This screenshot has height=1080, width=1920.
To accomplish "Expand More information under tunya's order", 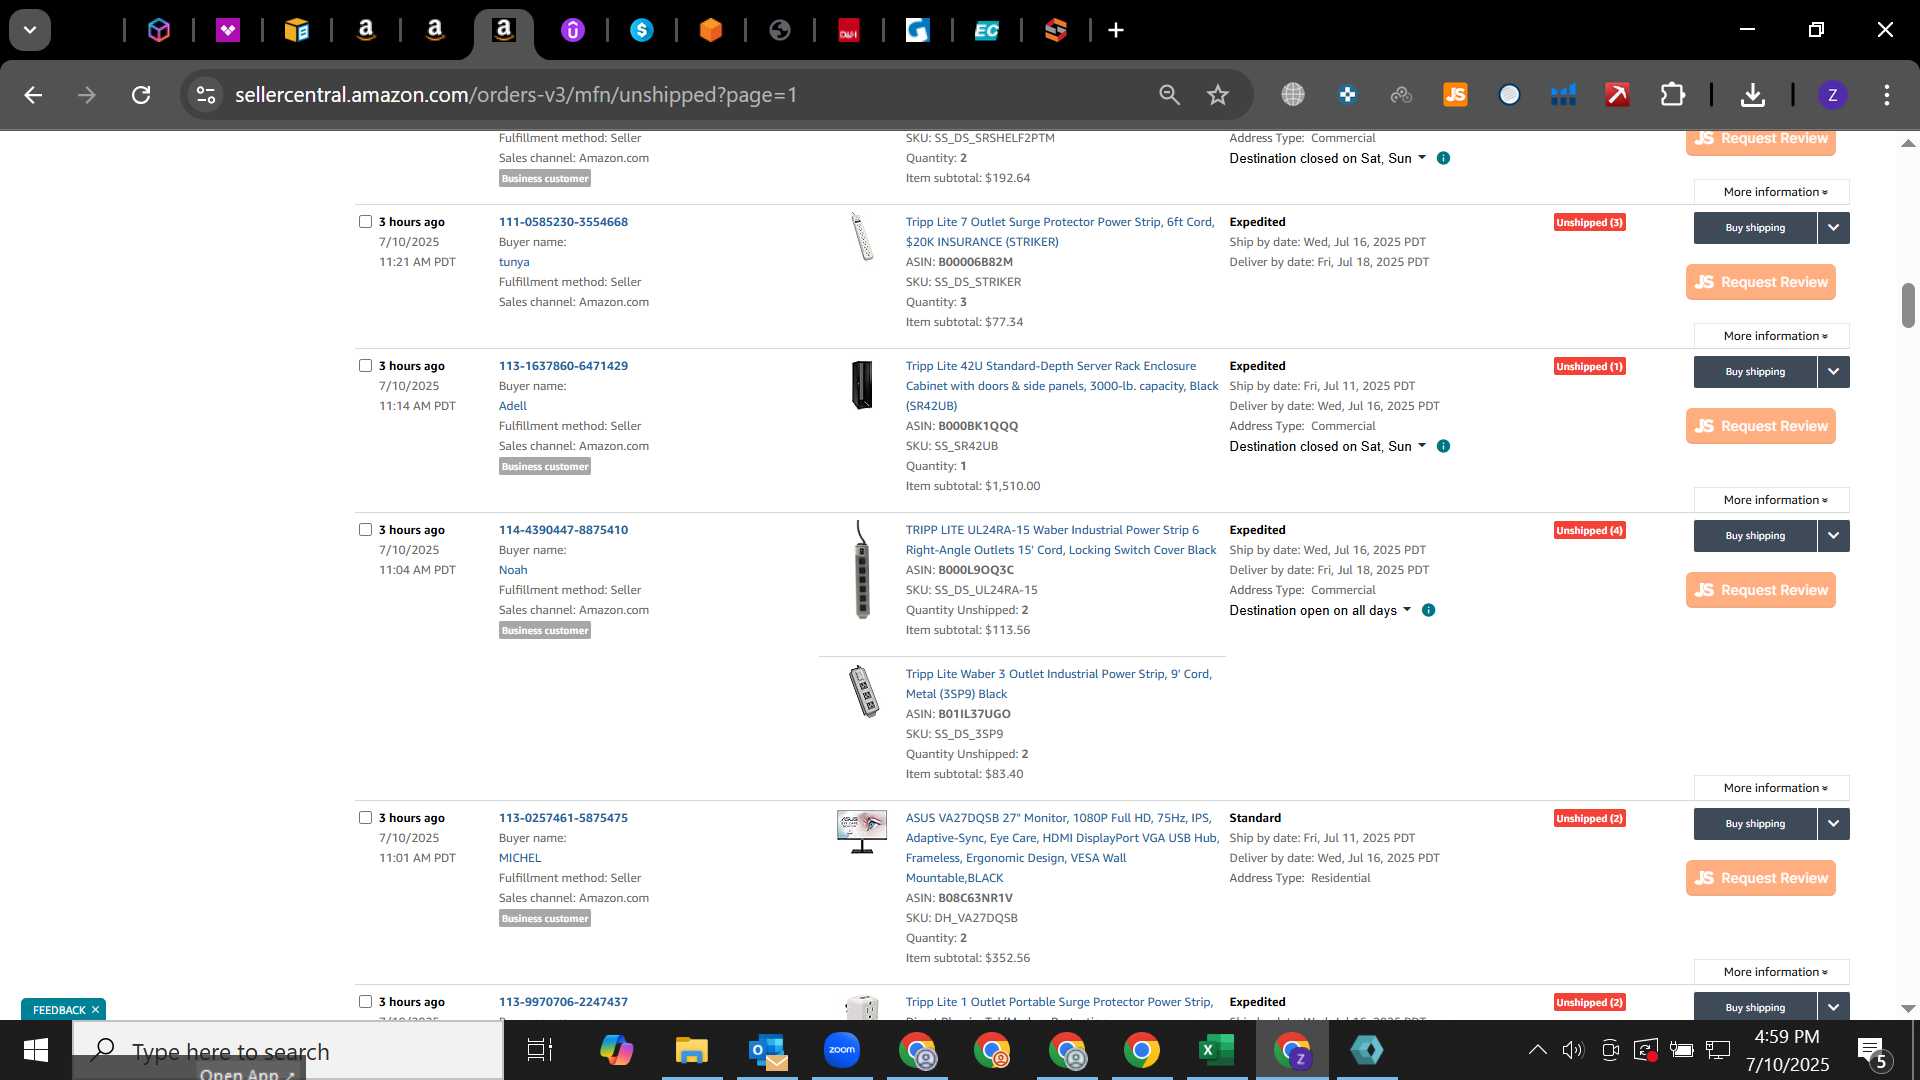I will click(1772, 336).
